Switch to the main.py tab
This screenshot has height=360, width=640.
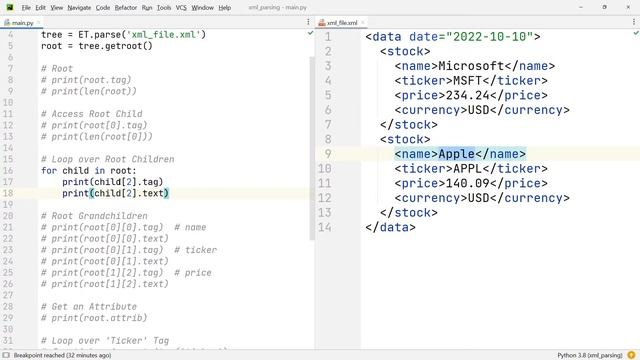[20, 23]
